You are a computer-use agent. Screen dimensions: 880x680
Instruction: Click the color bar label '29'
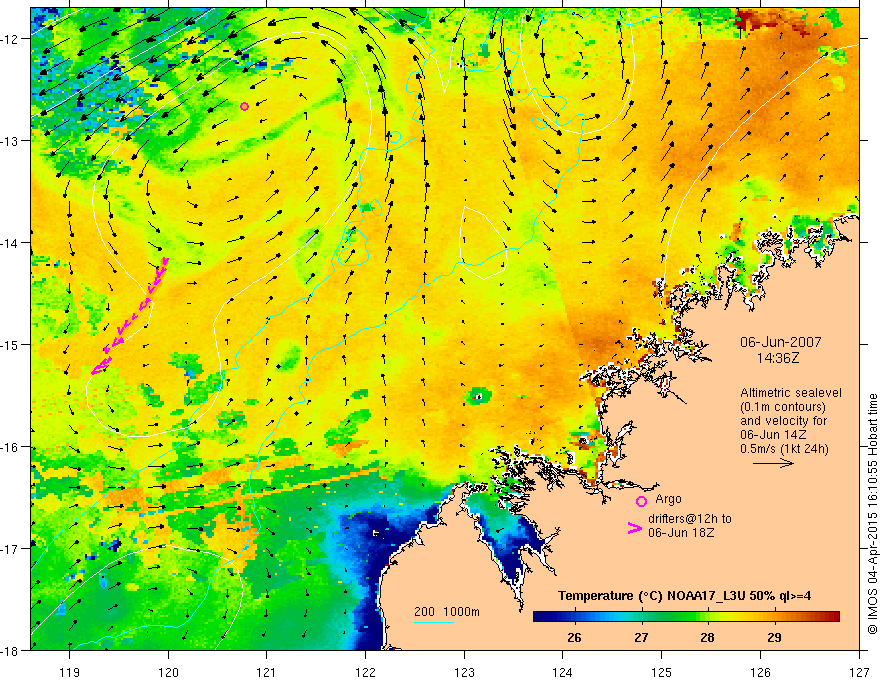pos(774,637)
